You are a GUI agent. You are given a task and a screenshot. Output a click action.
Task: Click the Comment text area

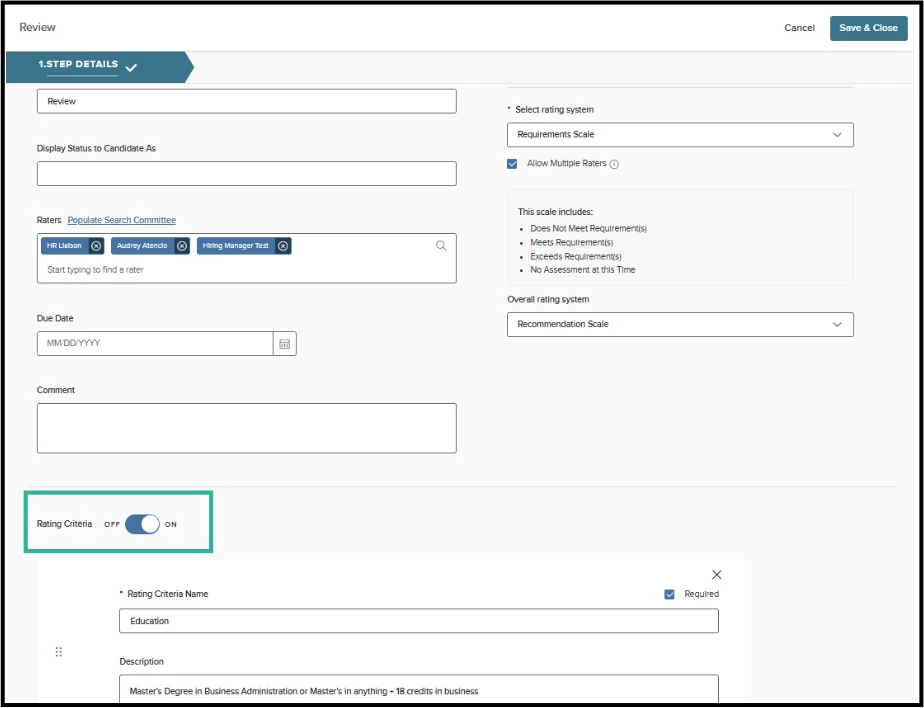[x=246, y=428]
